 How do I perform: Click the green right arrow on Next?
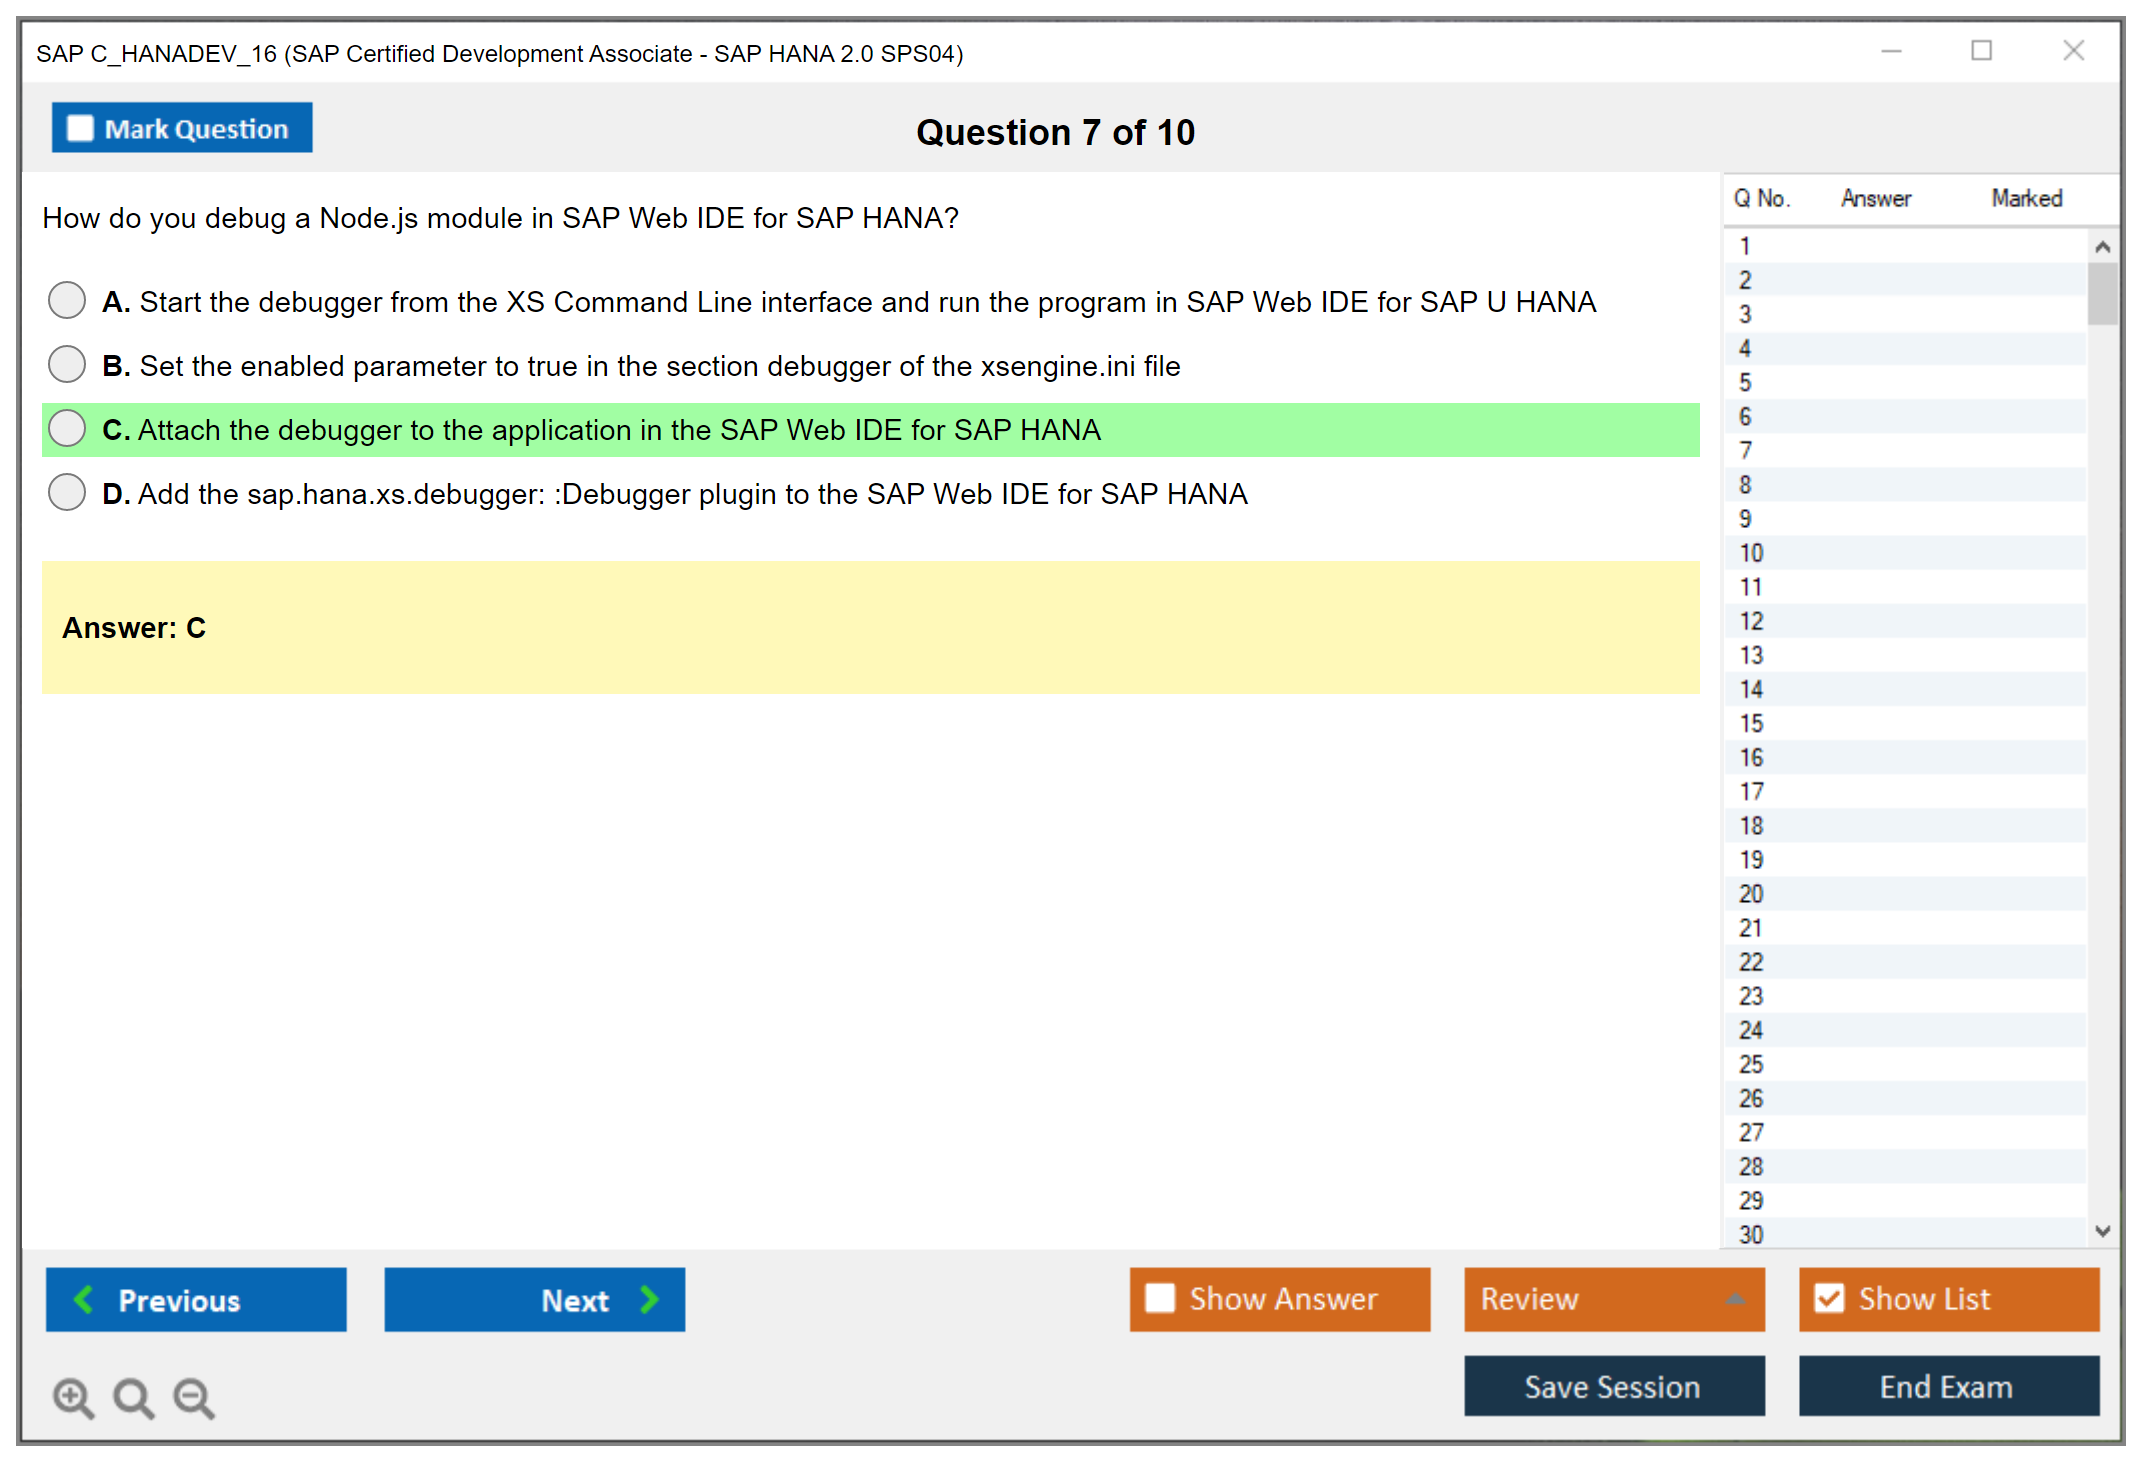pos(650,1300)
